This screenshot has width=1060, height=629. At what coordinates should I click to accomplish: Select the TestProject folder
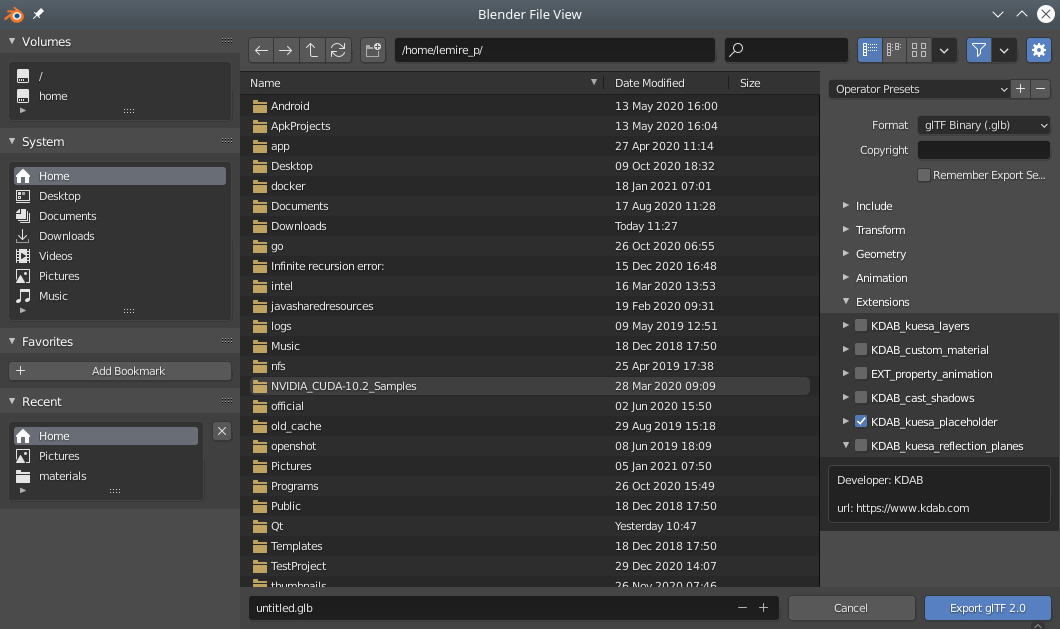point(529,566)
